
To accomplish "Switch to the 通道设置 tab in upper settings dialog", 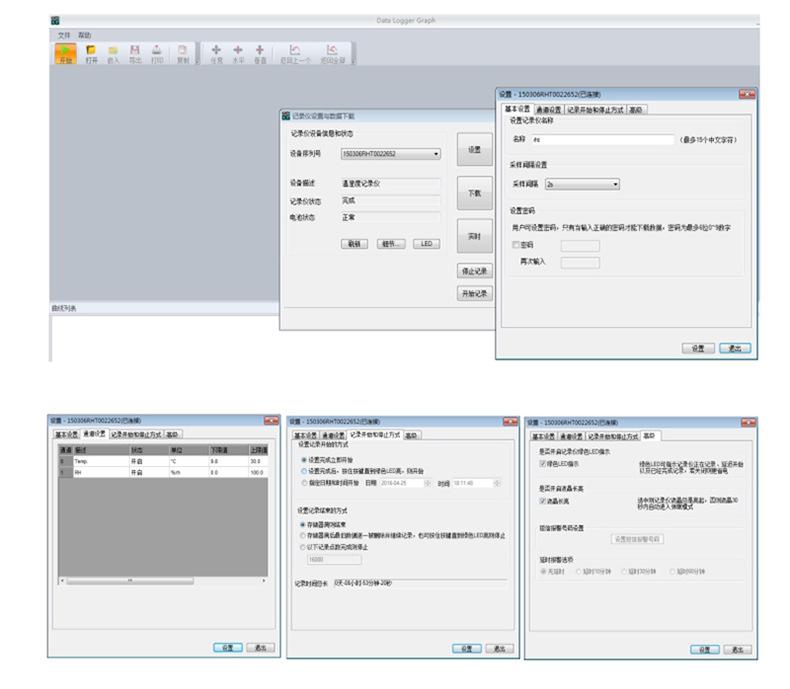I will (549, 109).
